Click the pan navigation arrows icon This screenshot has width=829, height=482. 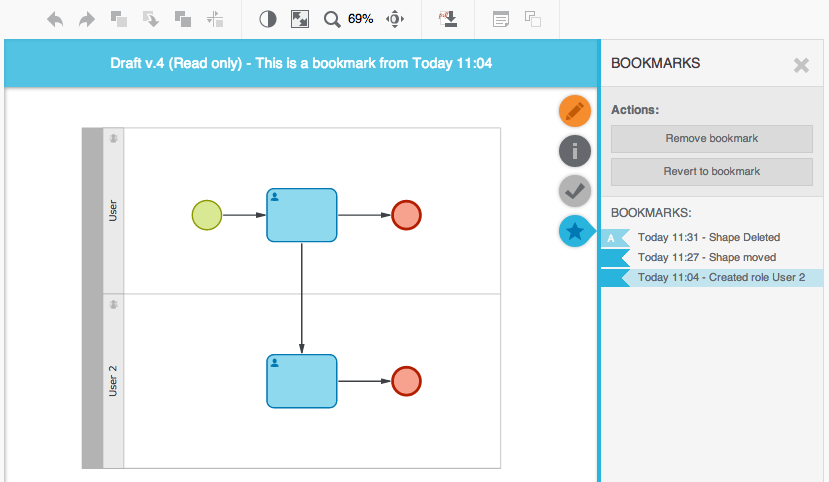[395, 19]
